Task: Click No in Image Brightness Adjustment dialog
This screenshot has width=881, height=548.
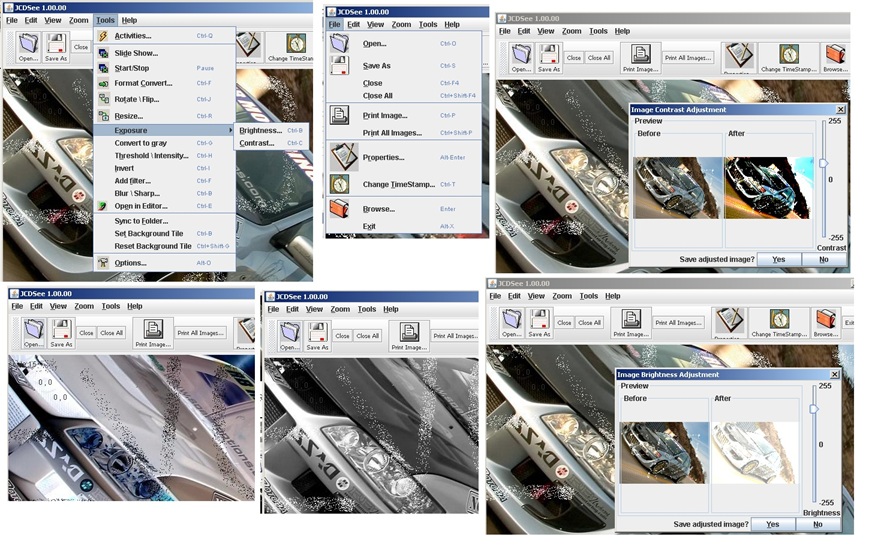Action: click(818, 524)
